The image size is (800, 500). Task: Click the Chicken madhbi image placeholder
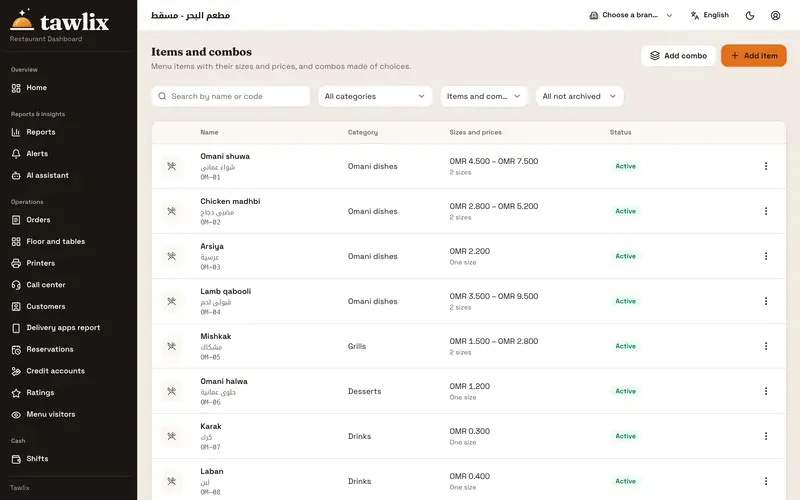tap(171, 211)
